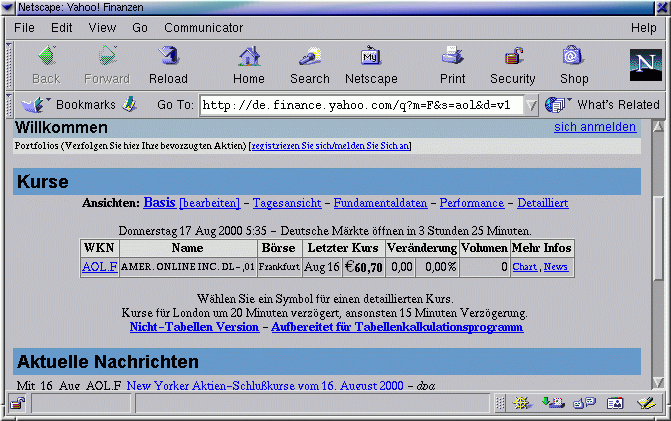Open Newsgroups from component bar

pos(584,403)
